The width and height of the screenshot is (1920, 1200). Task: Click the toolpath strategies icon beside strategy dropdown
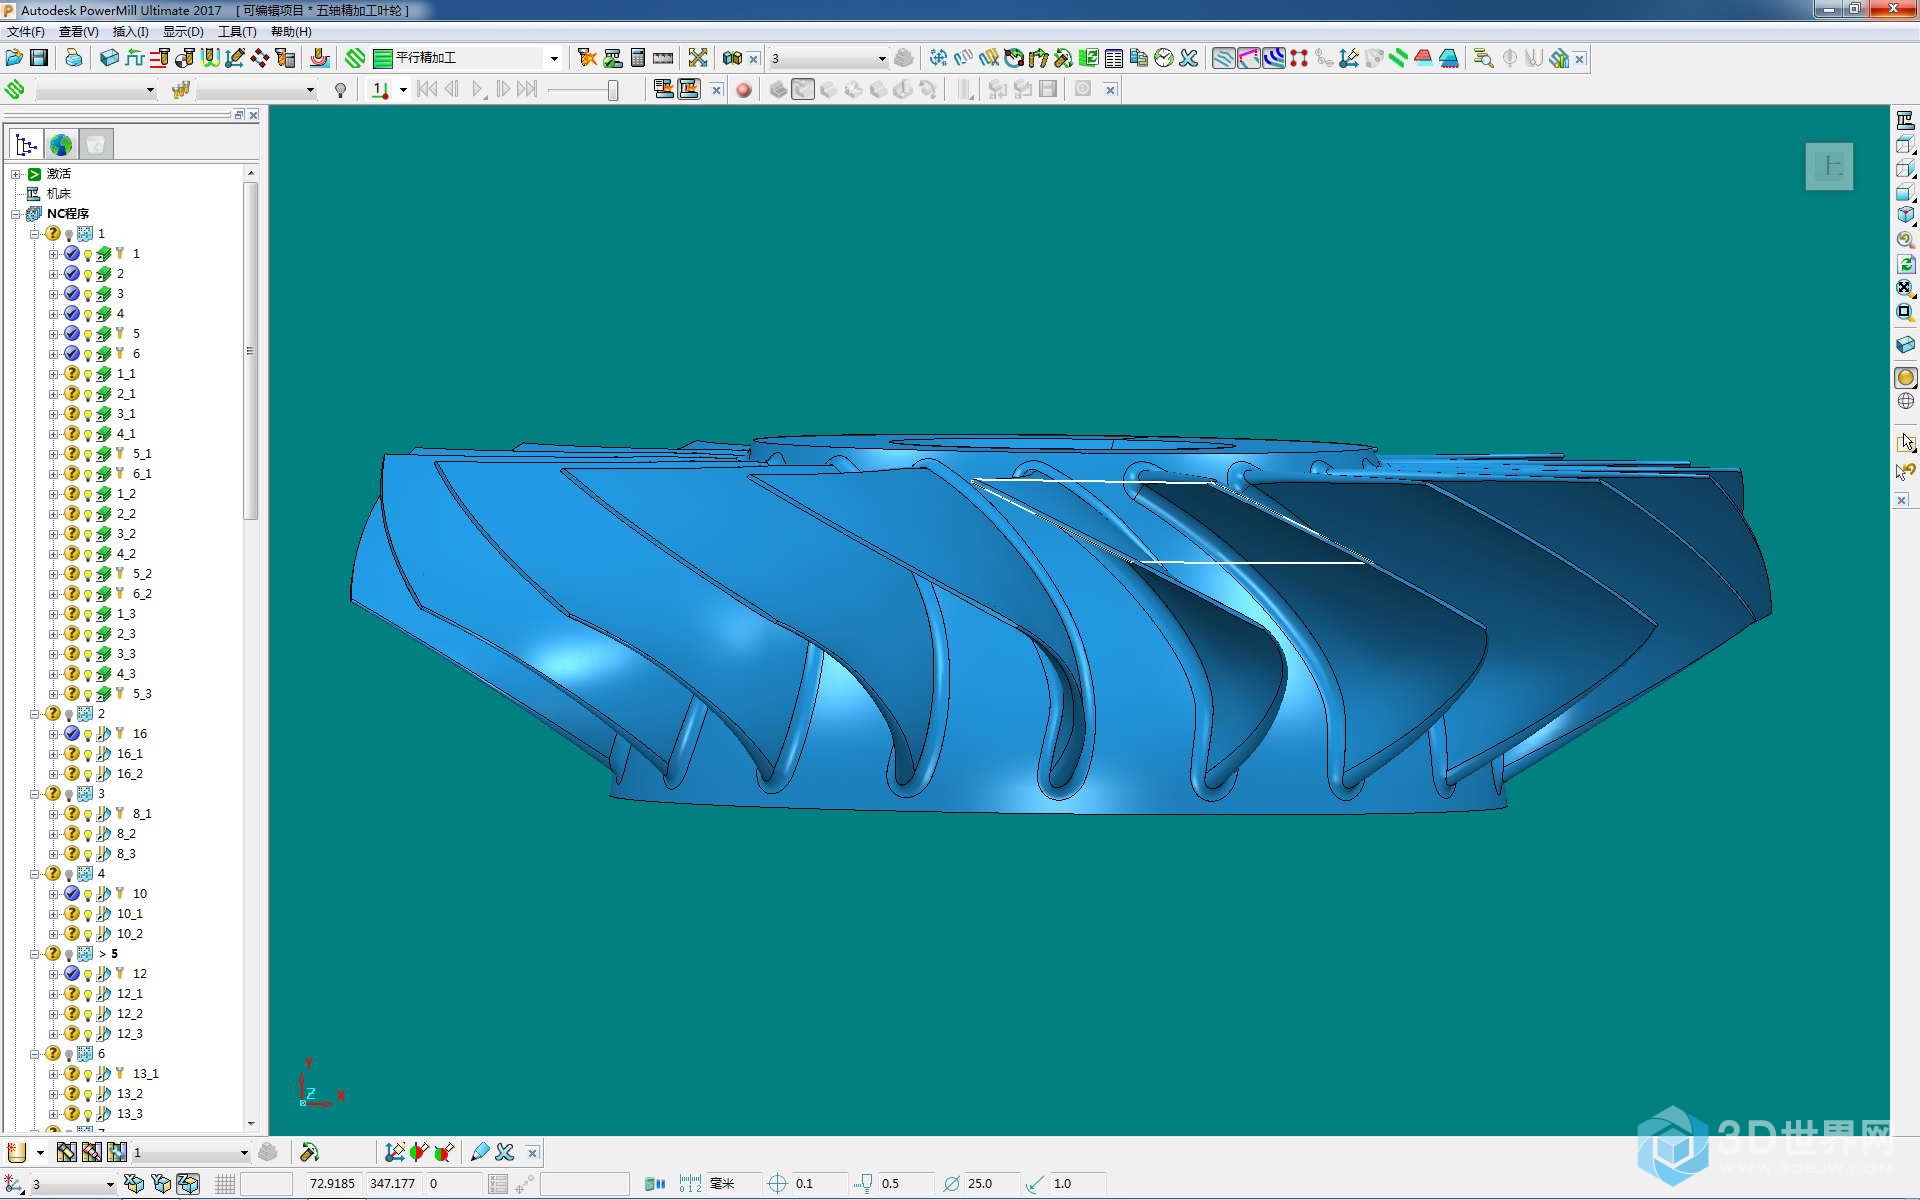[355, 58]
